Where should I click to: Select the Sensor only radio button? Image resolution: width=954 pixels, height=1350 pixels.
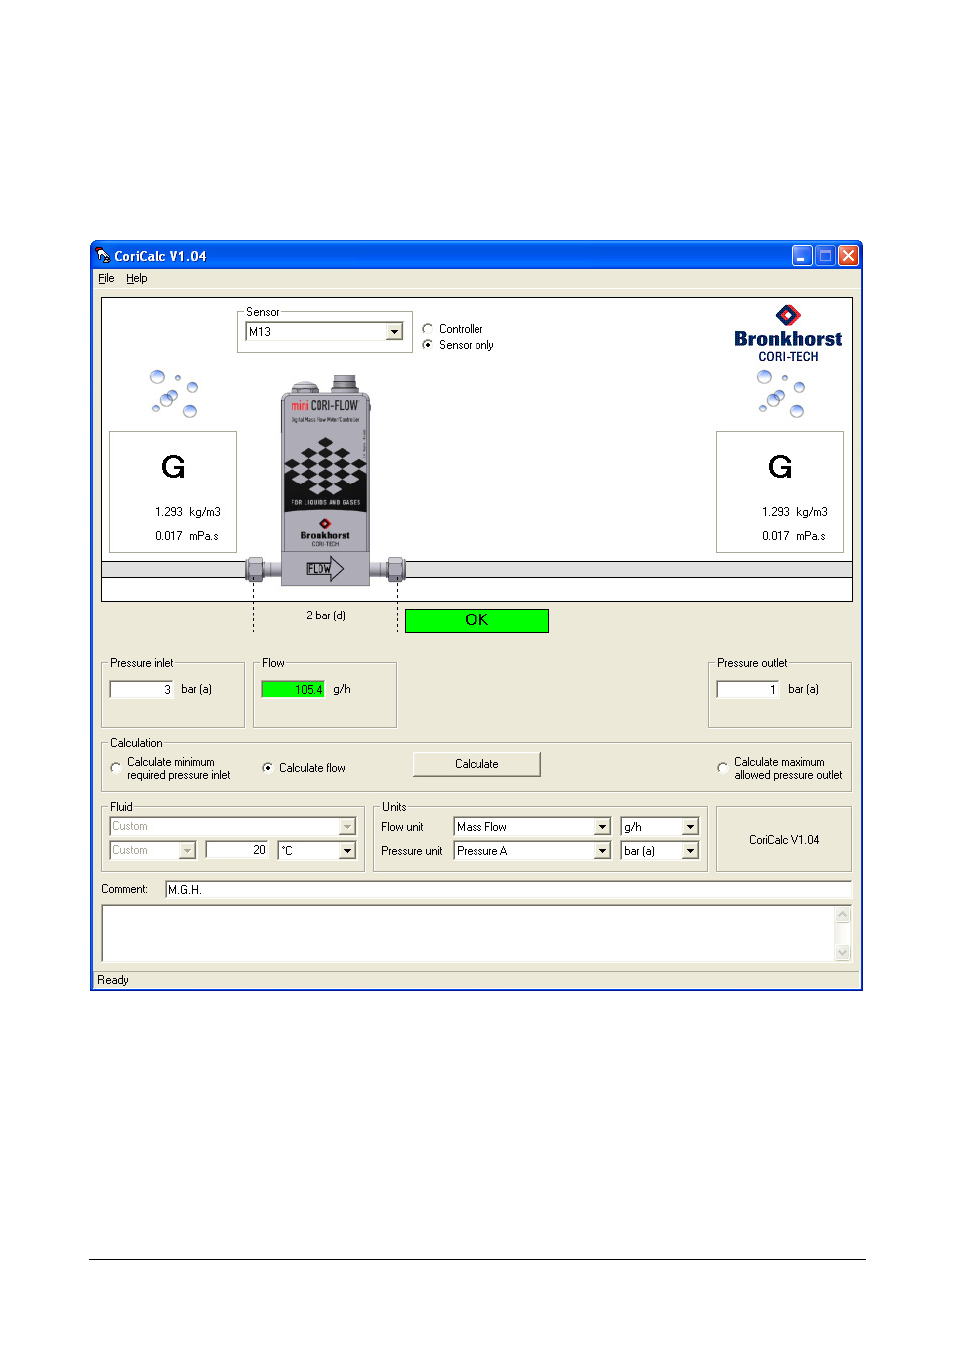coord(428,345)
